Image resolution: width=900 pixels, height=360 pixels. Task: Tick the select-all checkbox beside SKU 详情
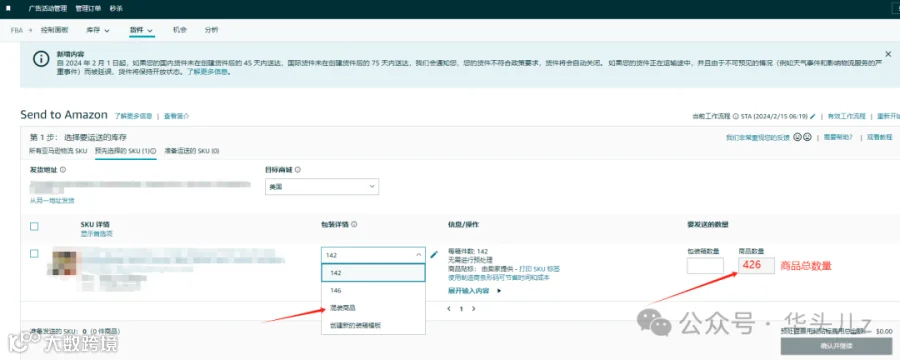coord(34,227)
